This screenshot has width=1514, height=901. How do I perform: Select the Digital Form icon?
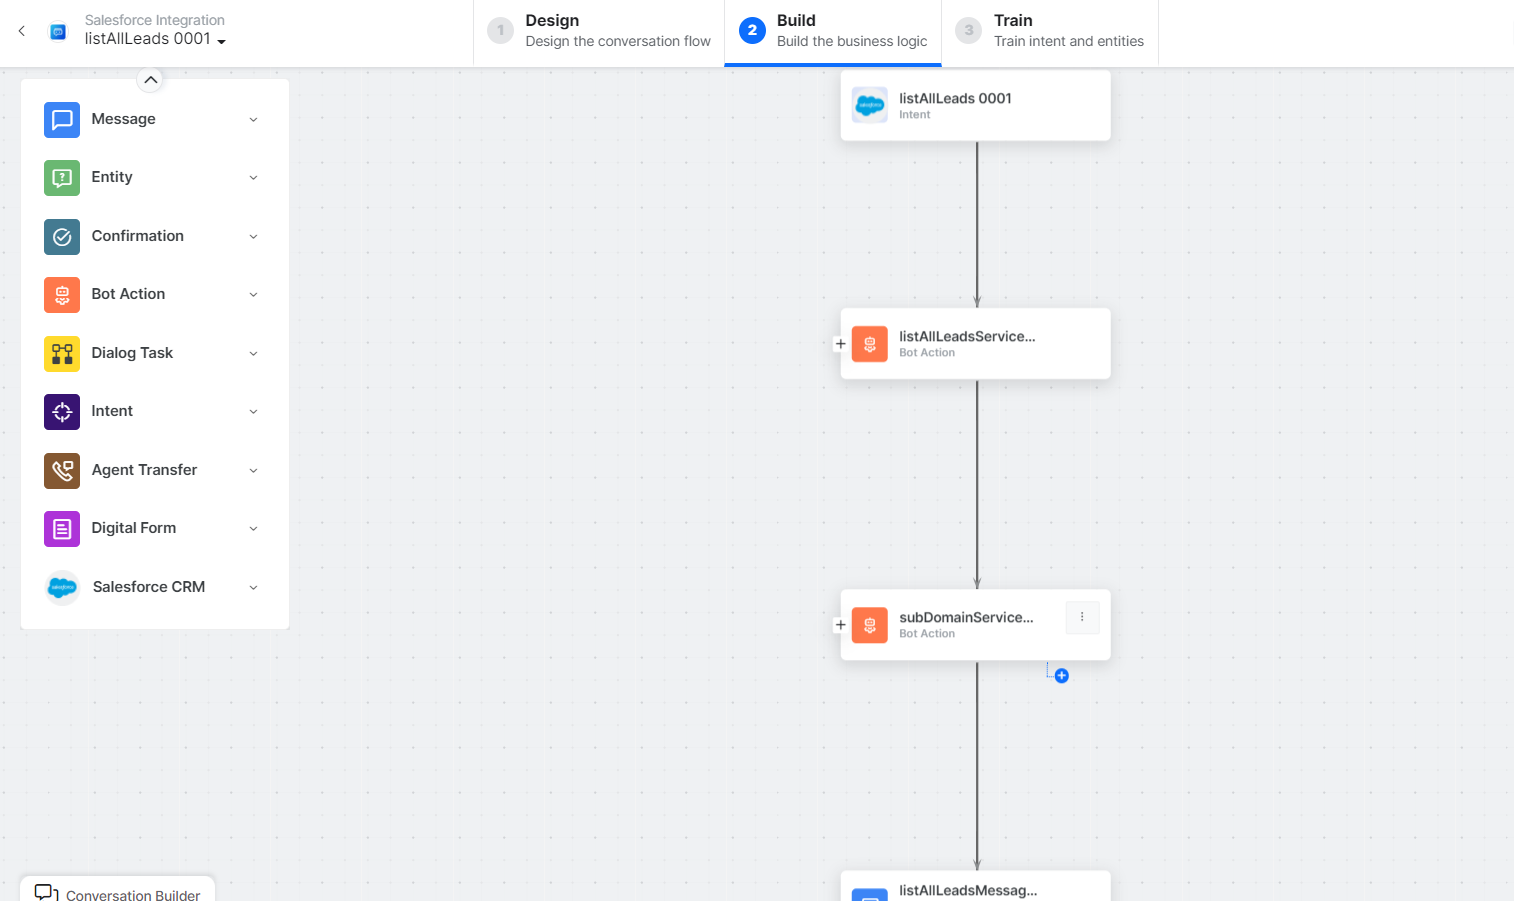point(62,529)
